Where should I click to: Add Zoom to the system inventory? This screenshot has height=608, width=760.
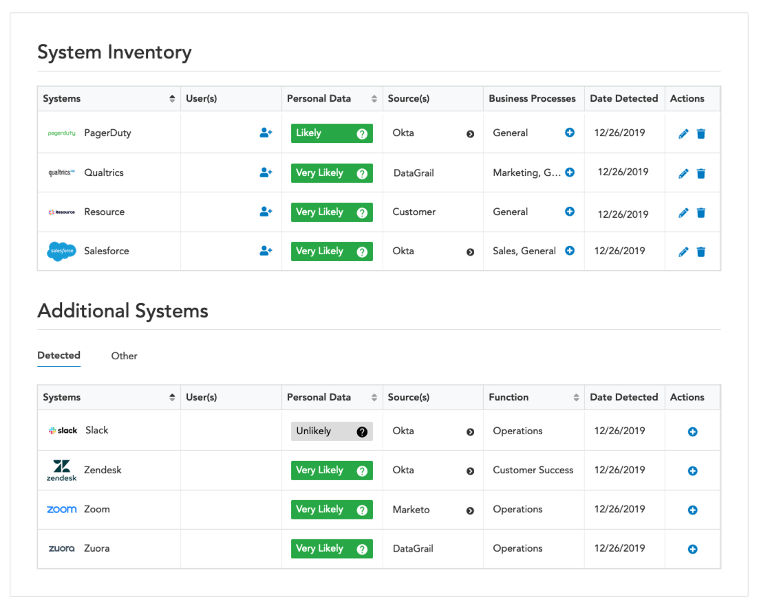pyautogui.click(x=693, y=510)
